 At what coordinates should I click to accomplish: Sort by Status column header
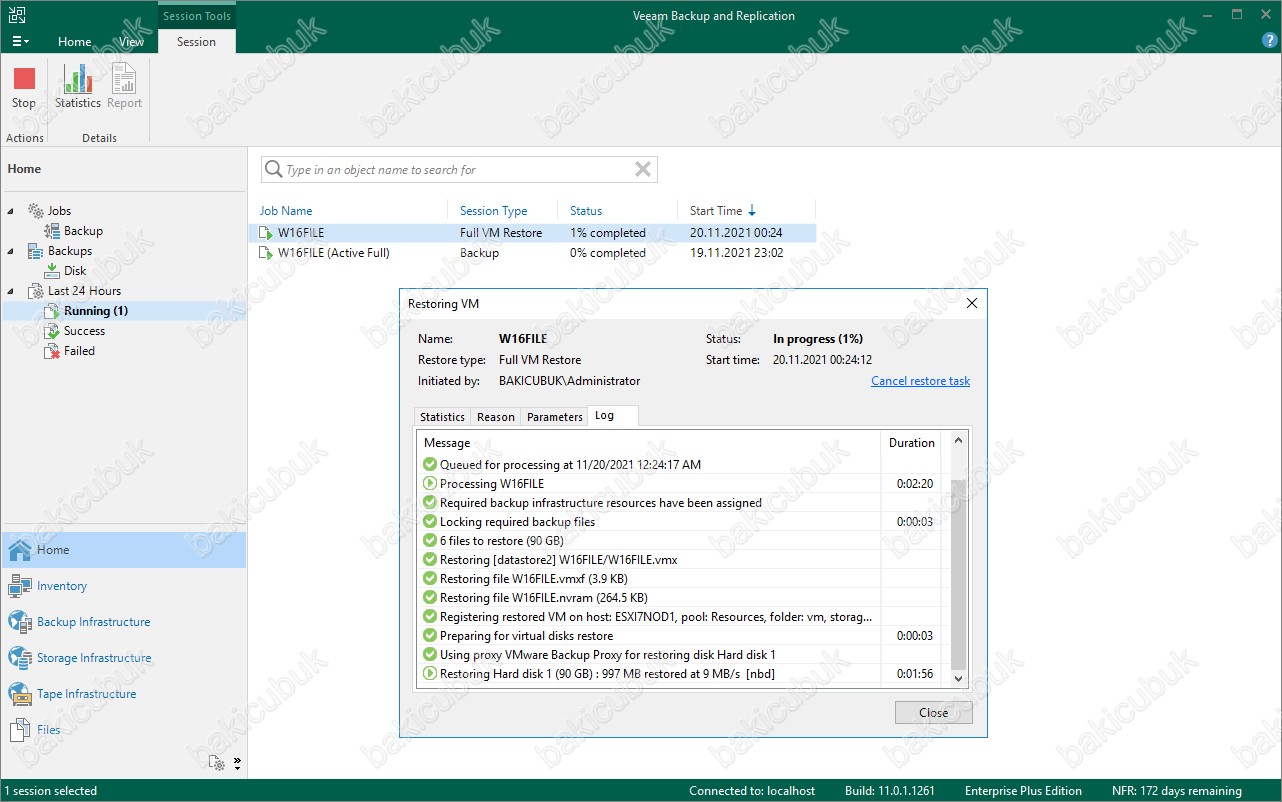pyautogui.click(x=586, y=211)
